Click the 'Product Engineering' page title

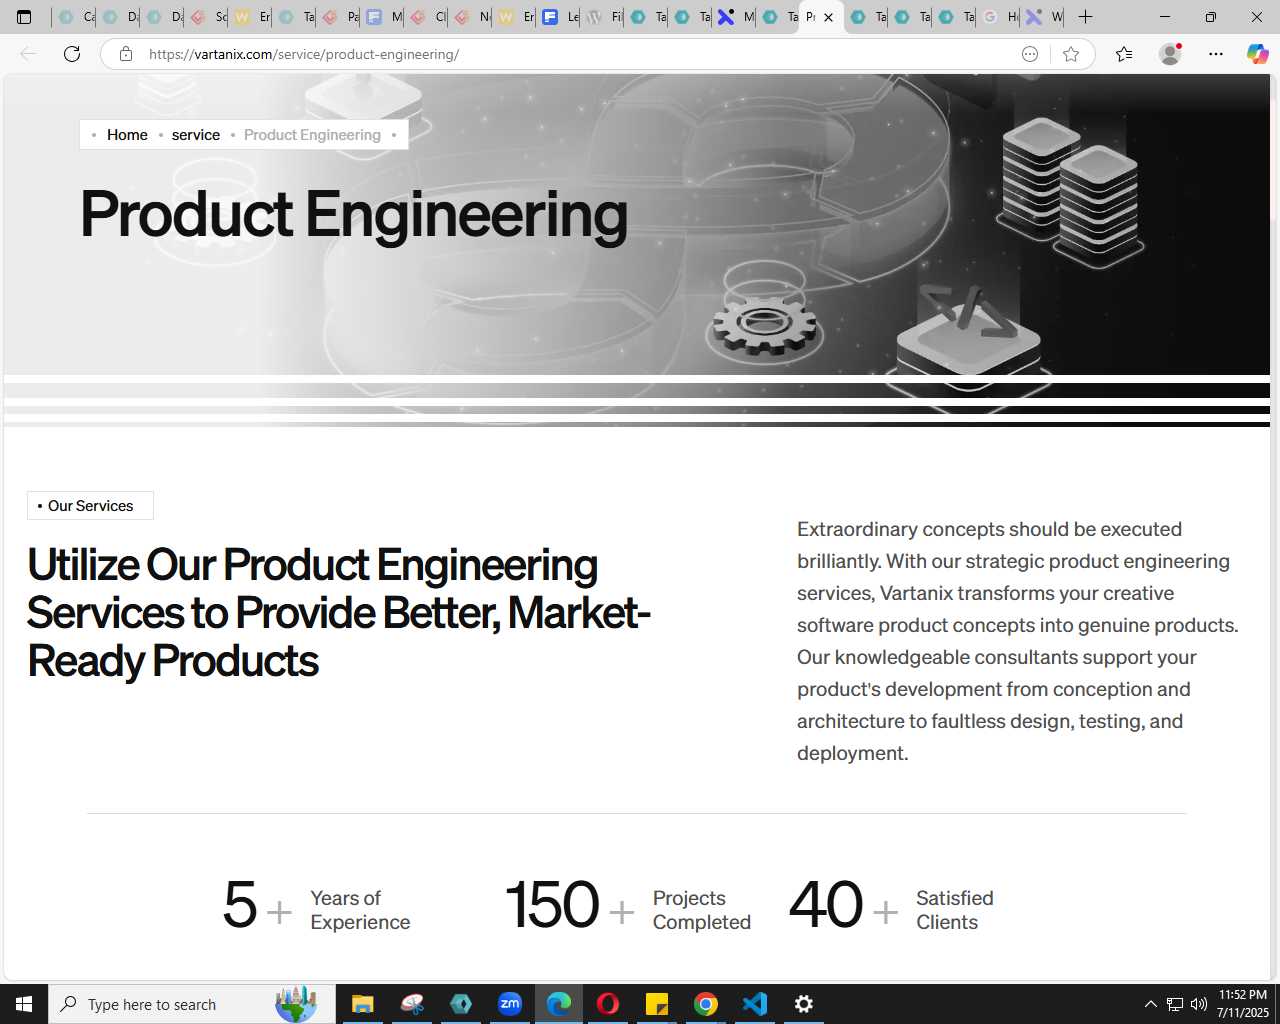(354, 215)
